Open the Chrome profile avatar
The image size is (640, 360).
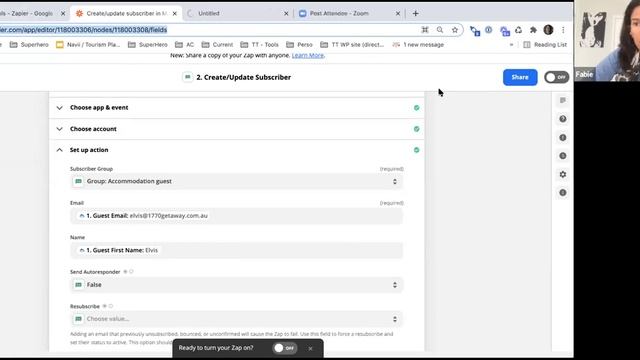[548, 30]
